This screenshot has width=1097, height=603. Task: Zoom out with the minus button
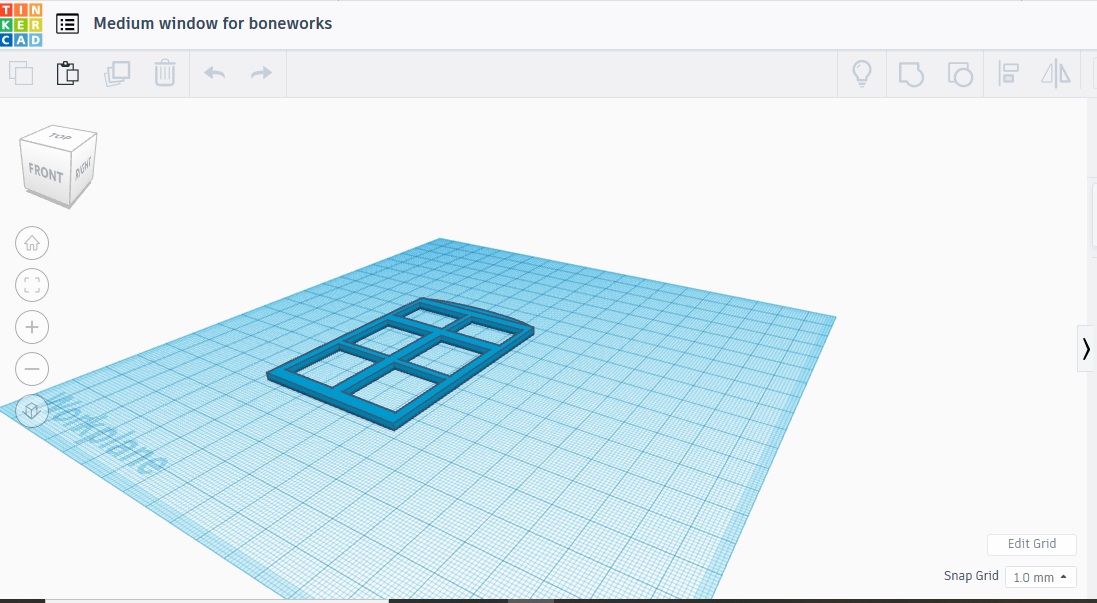[x=31, y=369]
